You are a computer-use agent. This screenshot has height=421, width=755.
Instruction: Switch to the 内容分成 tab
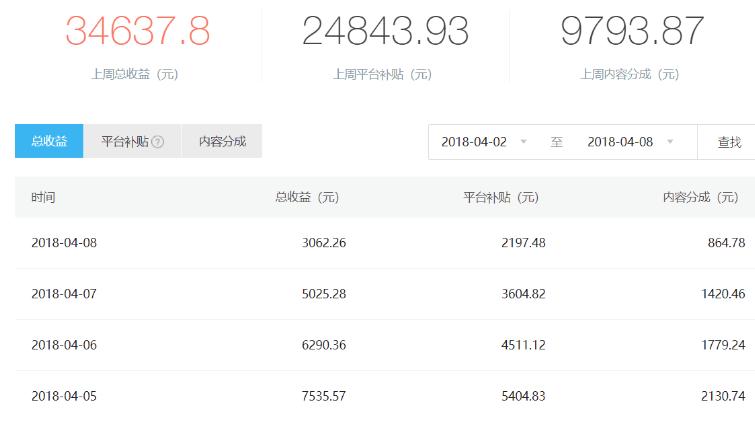point(222,141)
